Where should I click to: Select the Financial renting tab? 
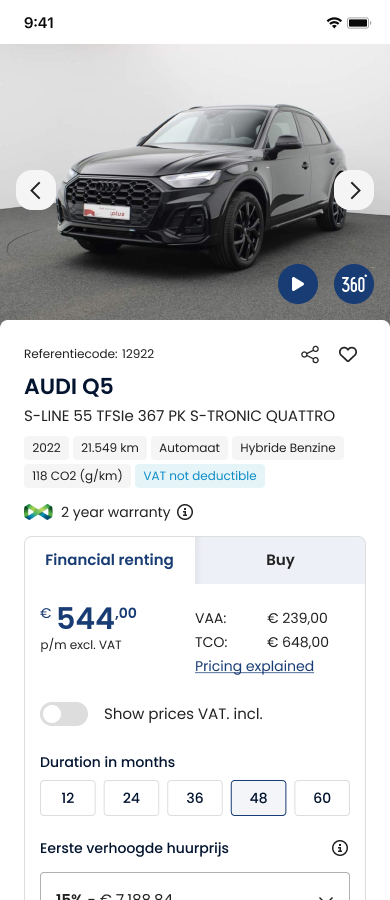point(110,560)
